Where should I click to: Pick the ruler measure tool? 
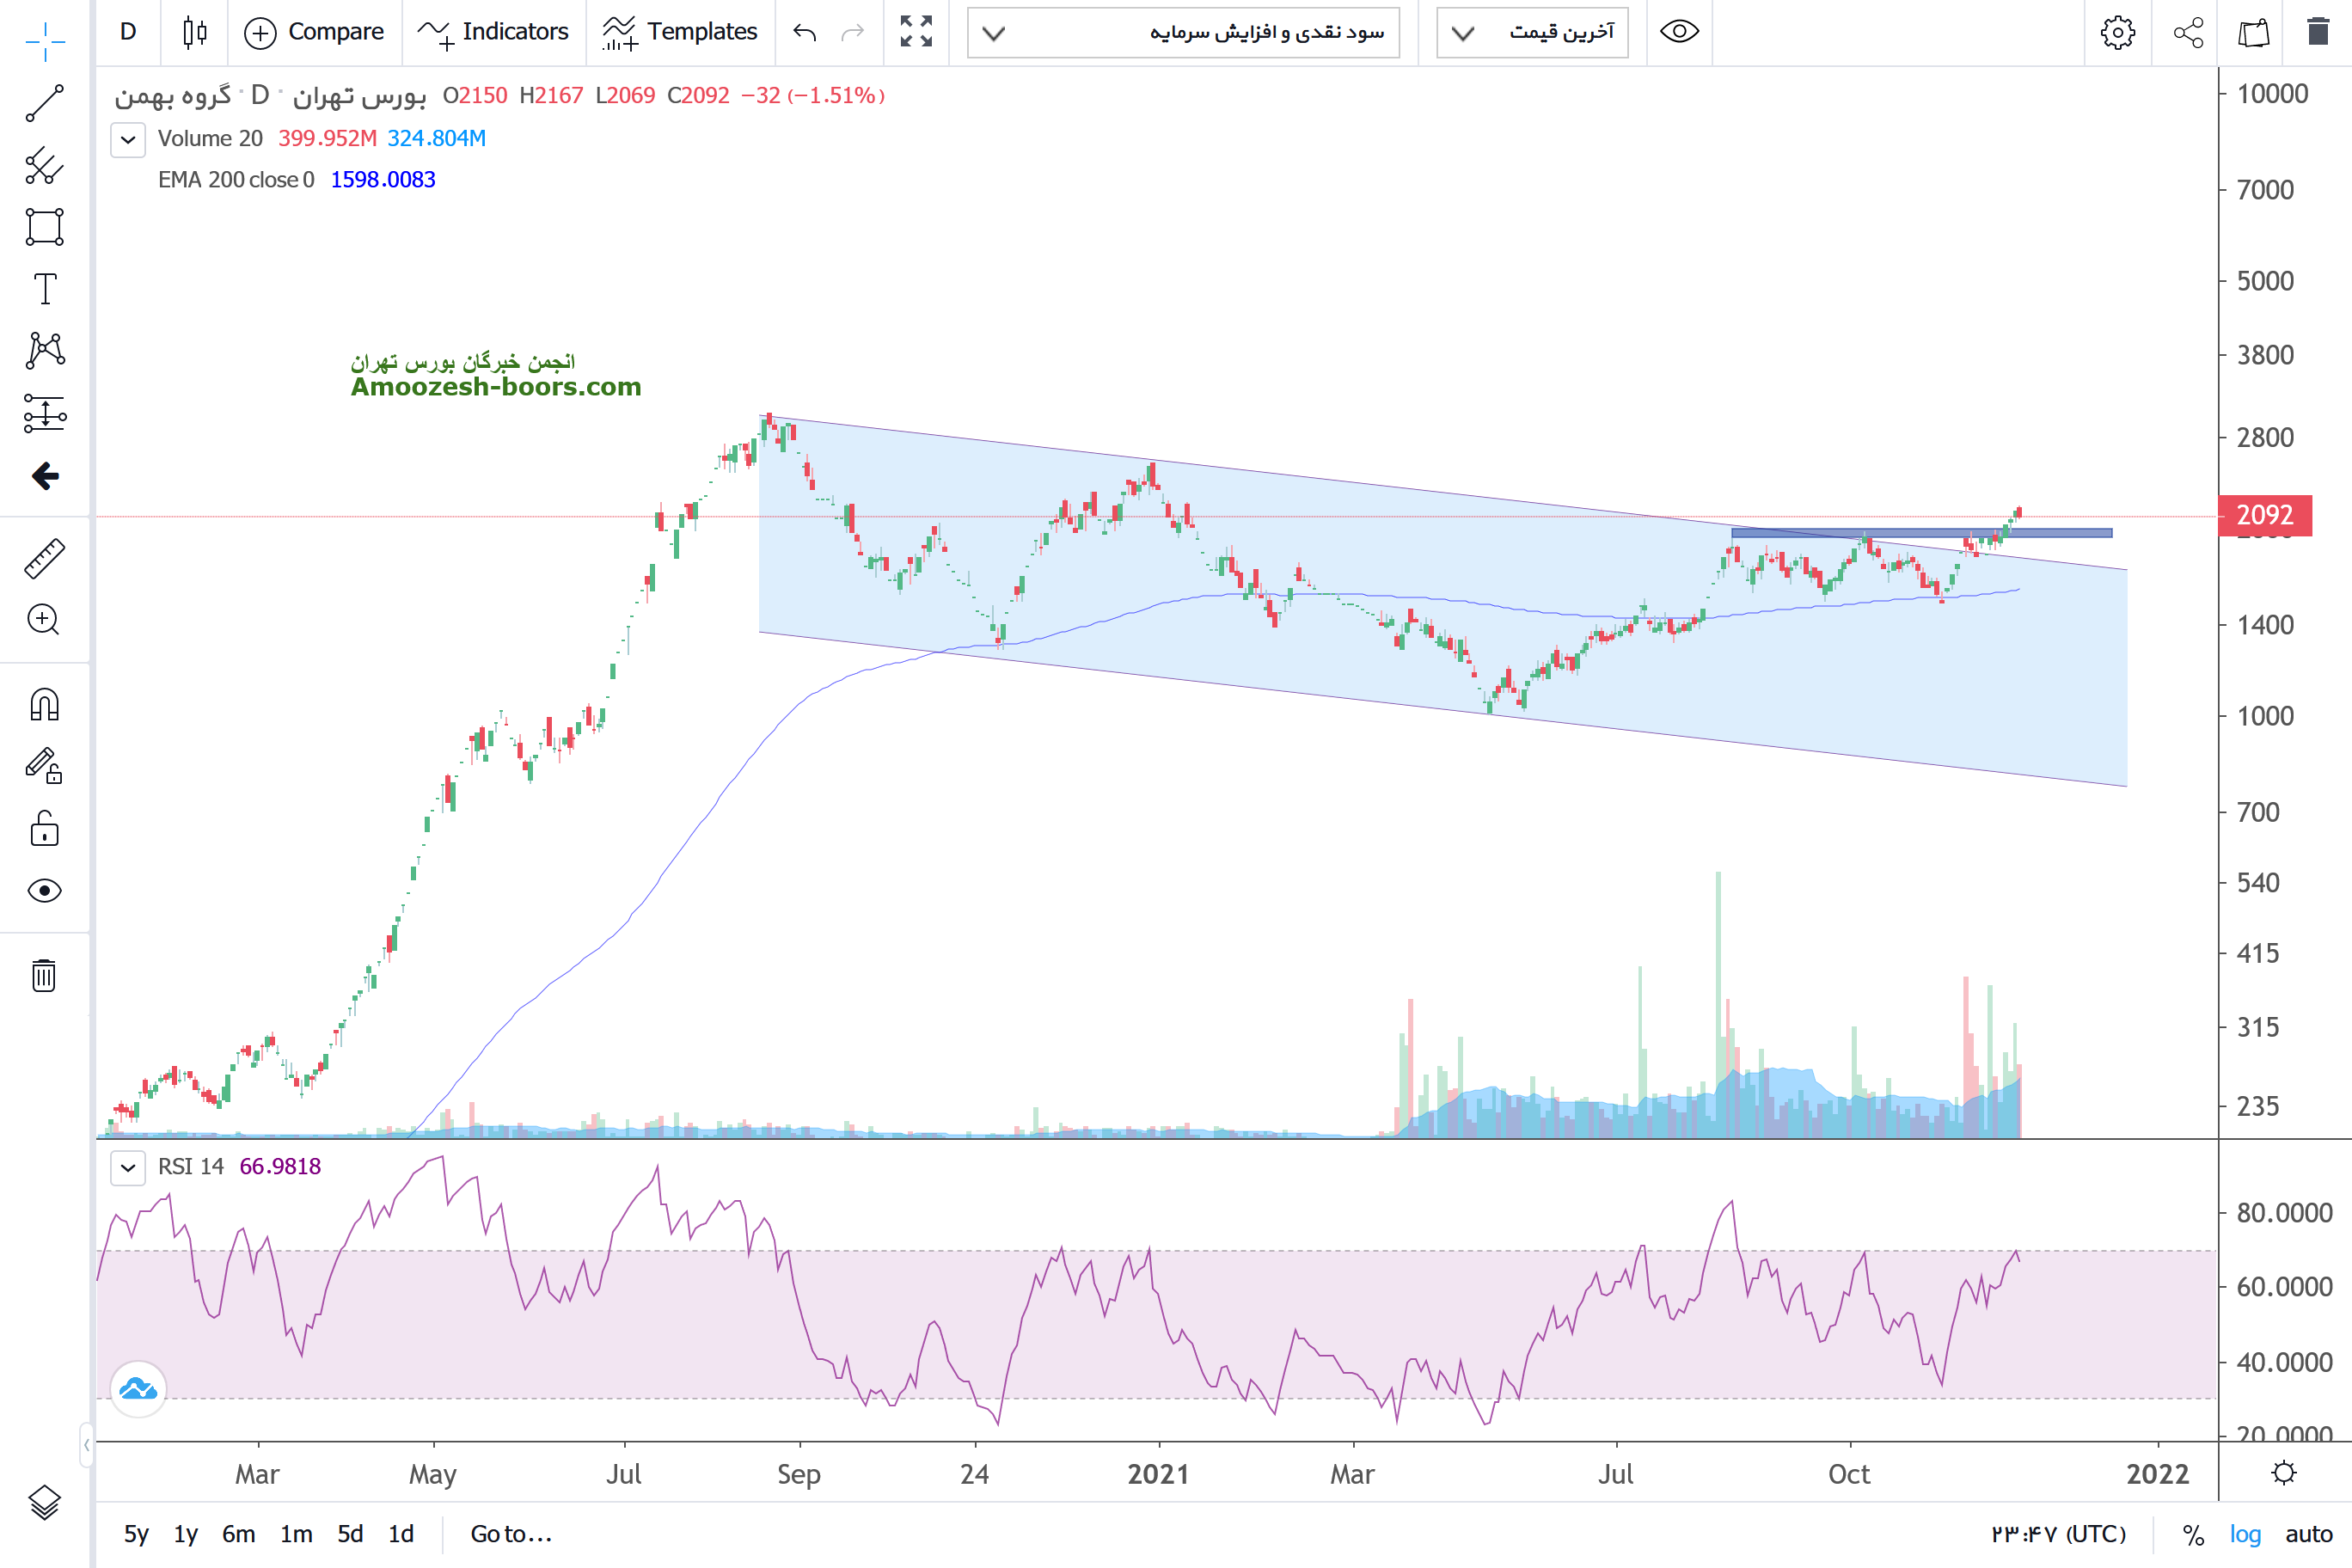click(45, 559)
